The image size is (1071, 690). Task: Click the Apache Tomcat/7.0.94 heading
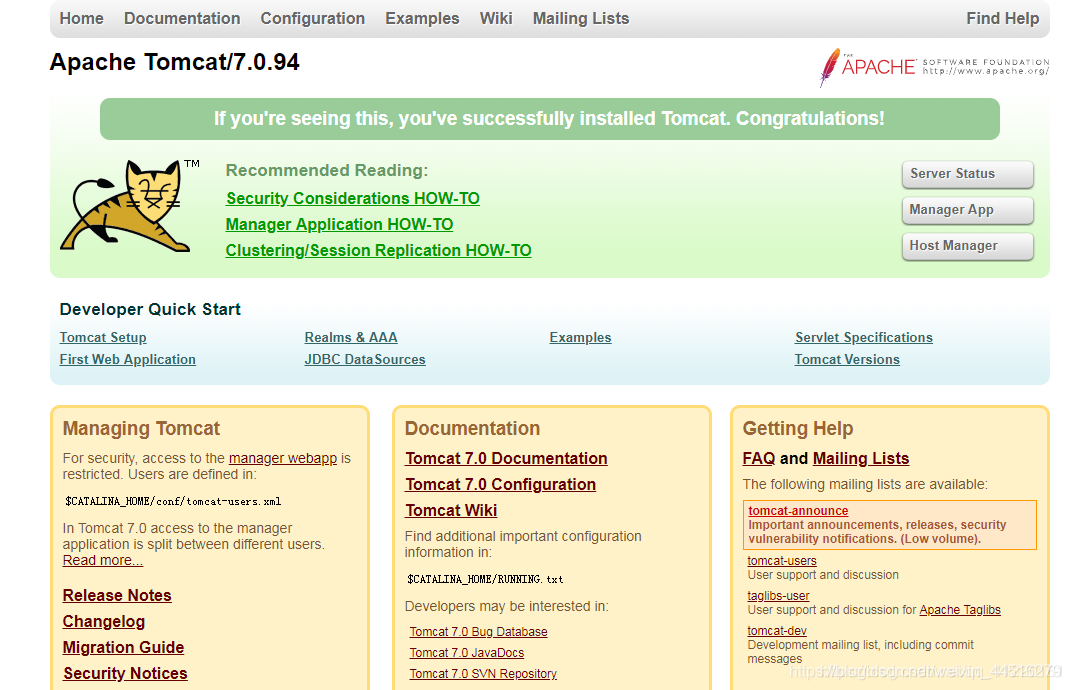pos(174,62)
